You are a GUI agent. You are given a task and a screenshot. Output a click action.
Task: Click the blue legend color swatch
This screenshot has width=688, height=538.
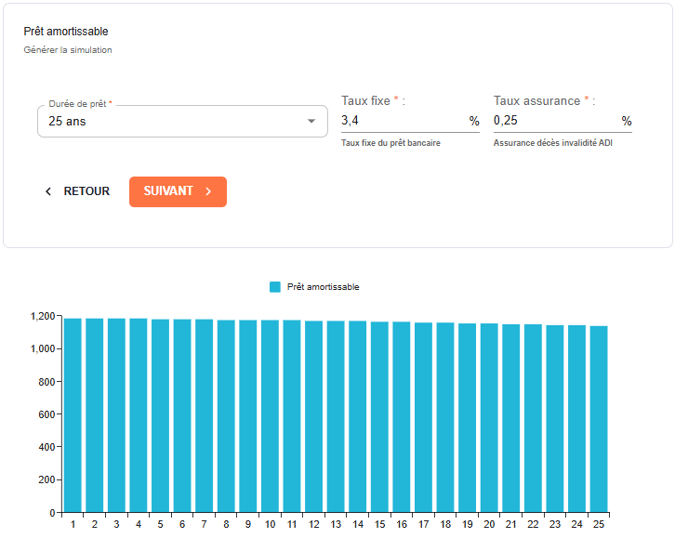(x=275, y=287)
